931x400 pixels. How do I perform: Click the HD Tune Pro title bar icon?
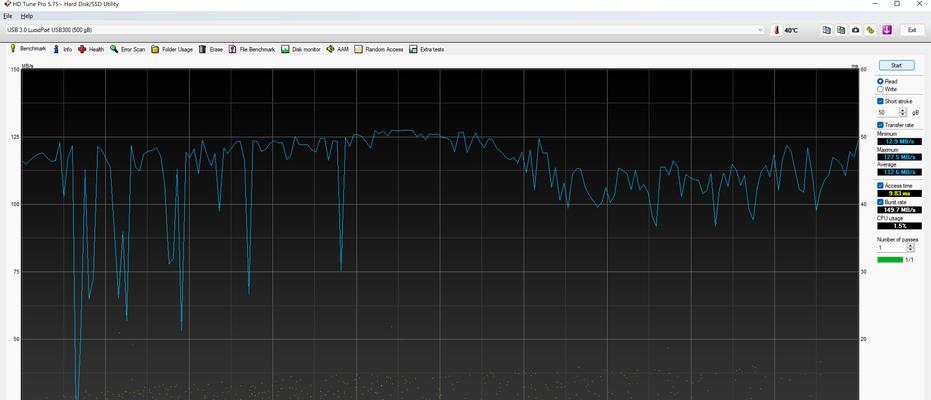coord(7,4)
